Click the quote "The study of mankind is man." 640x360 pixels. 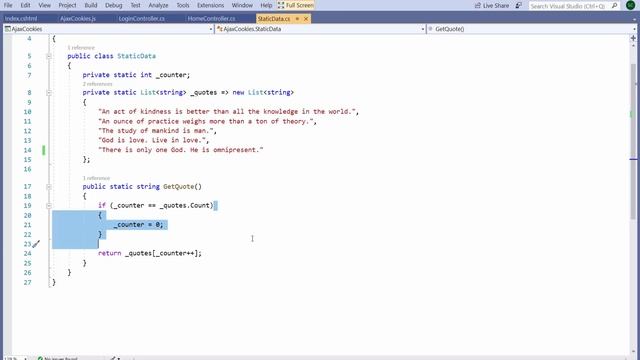pyautogui.click(x=156, y=131)
